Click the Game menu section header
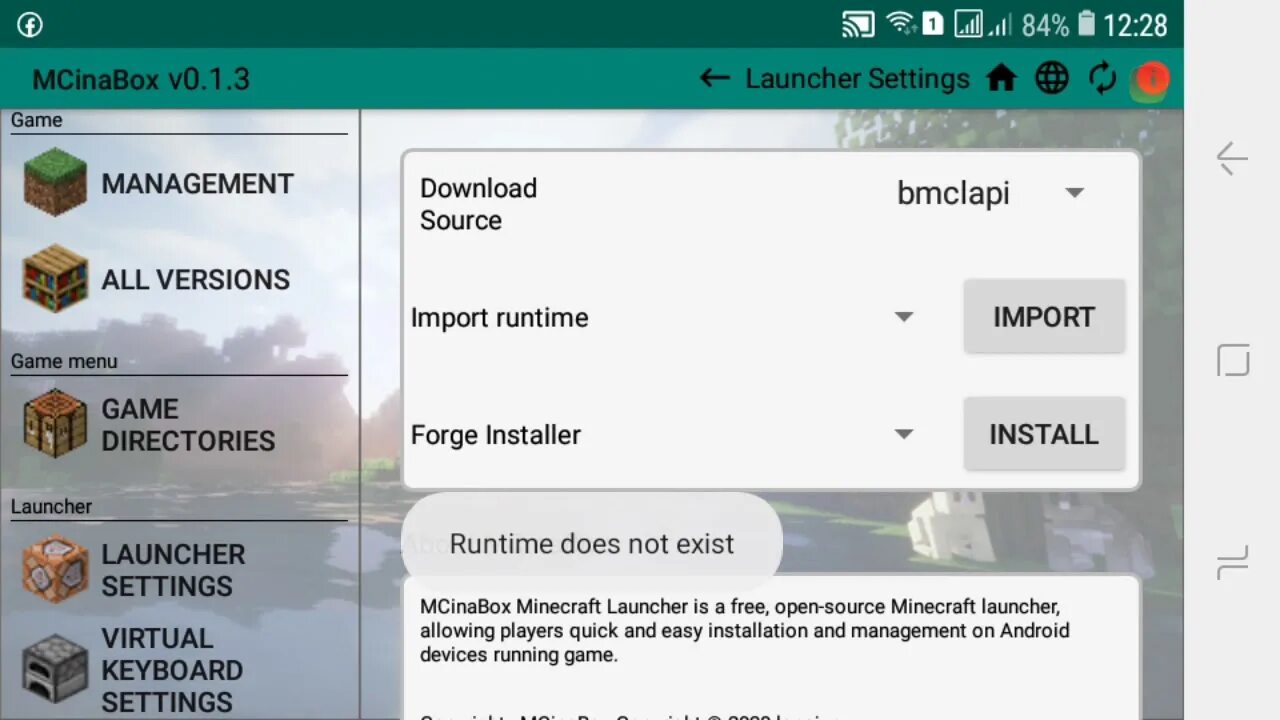The image size is (1280, 720). [64, 361]
